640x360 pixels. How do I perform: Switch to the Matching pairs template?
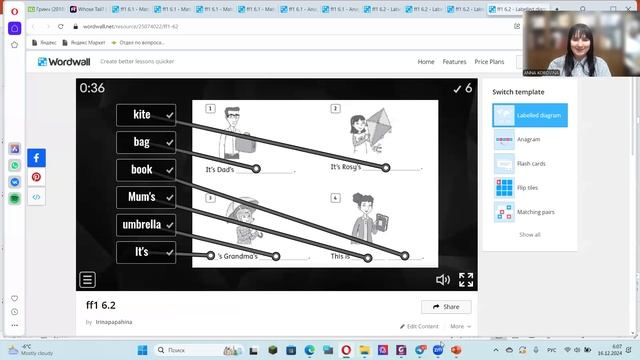click(x=530, y=212)
